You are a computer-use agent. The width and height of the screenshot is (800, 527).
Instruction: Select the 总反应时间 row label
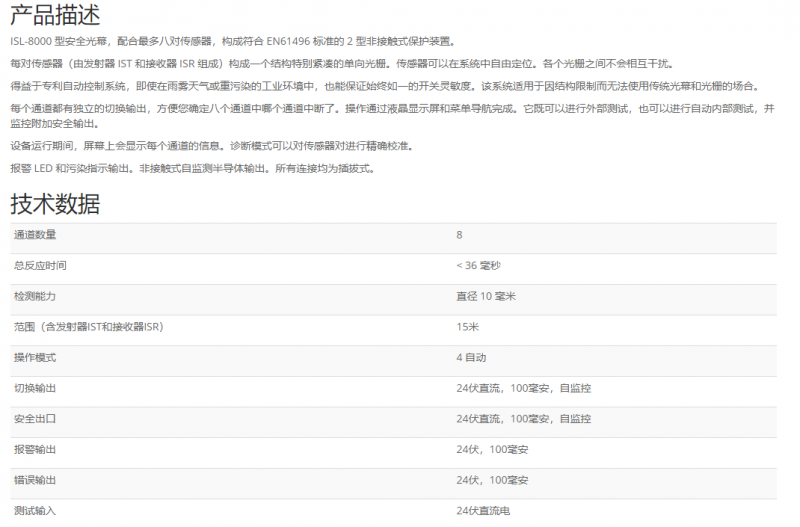[40, 266]
